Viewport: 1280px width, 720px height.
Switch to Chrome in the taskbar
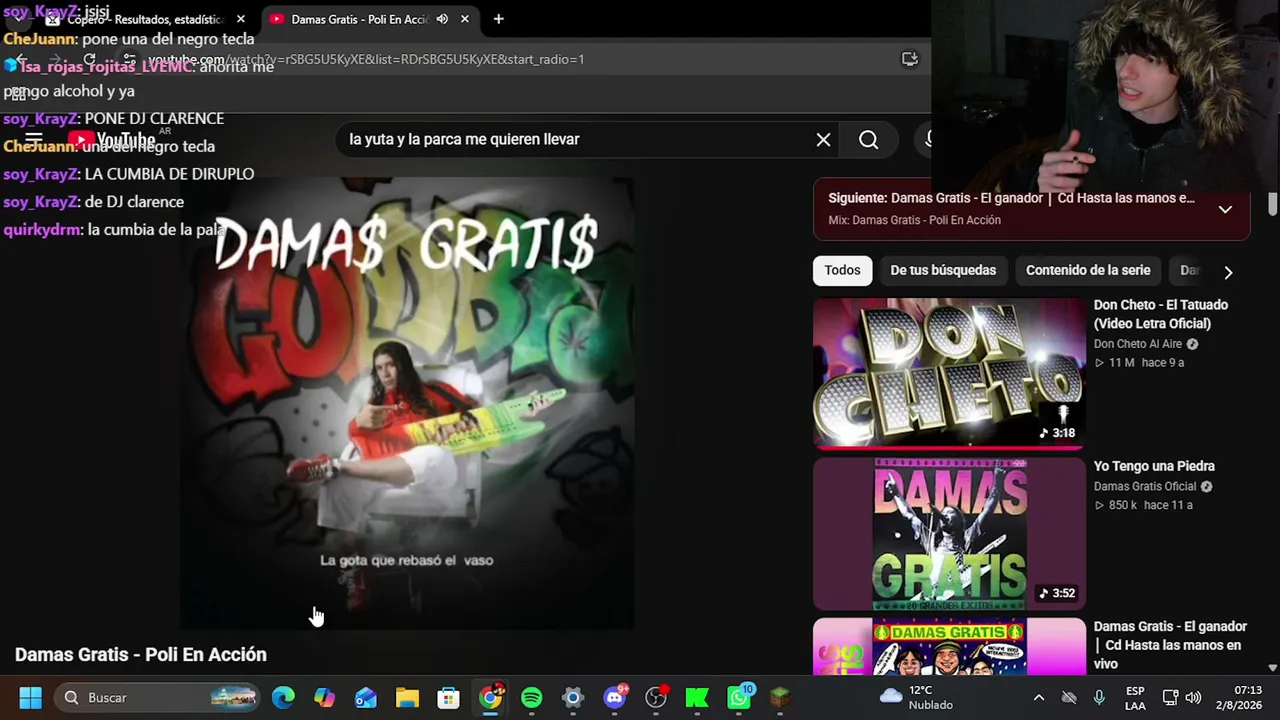[491, 697]
